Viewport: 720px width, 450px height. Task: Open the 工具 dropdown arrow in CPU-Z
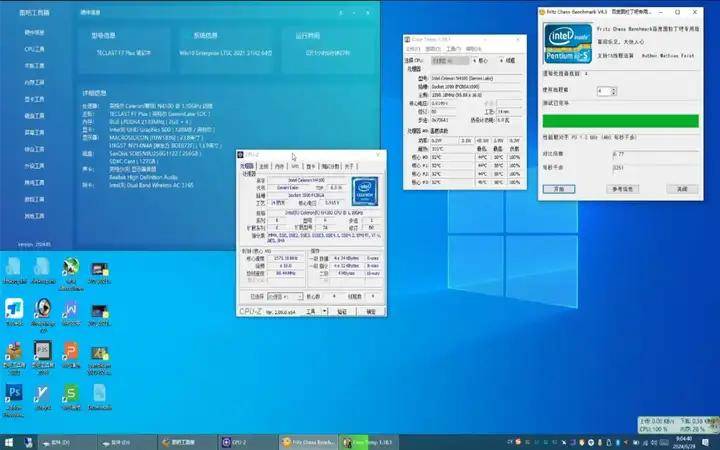click(x=324, y=311)
